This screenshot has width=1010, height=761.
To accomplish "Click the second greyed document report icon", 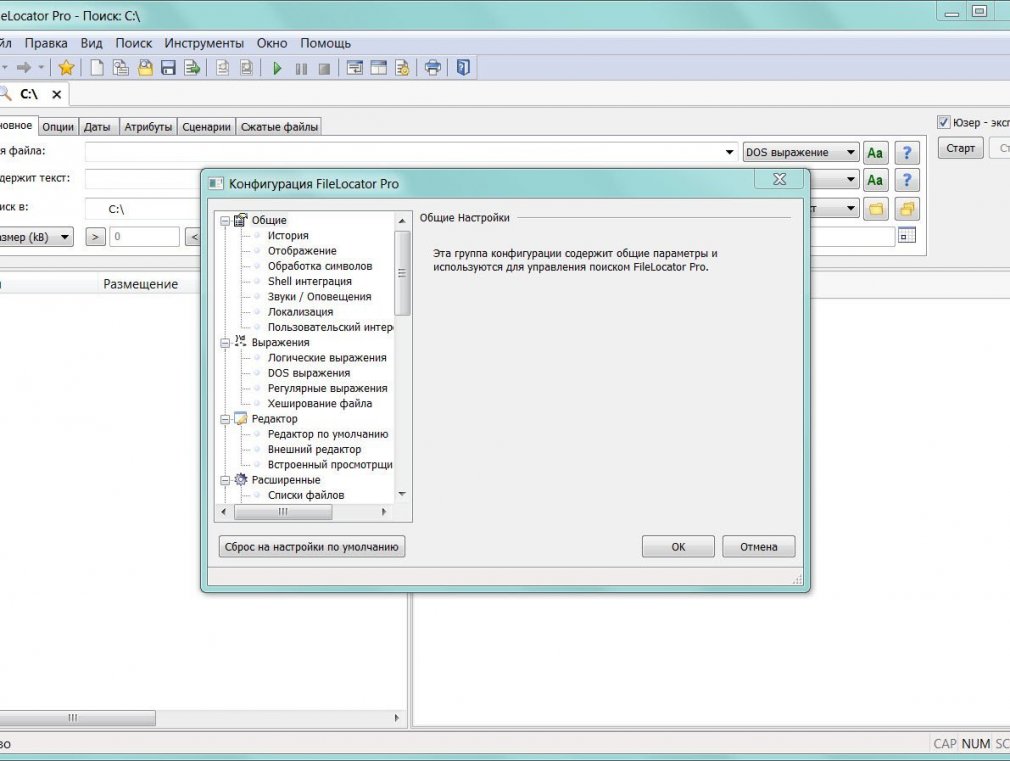I will coord(246,68).
